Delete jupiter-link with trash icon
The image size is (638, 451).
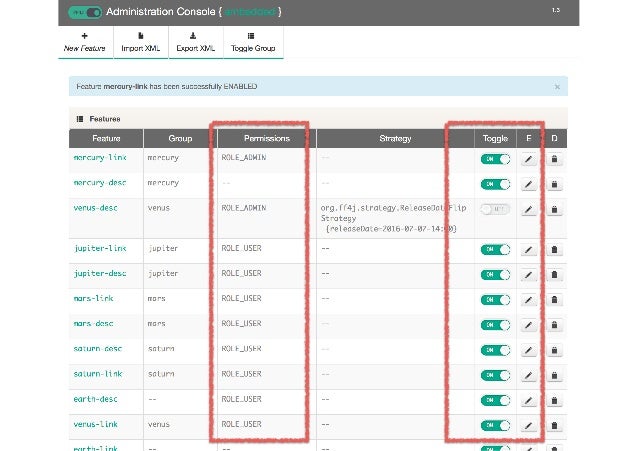point(554,250)
